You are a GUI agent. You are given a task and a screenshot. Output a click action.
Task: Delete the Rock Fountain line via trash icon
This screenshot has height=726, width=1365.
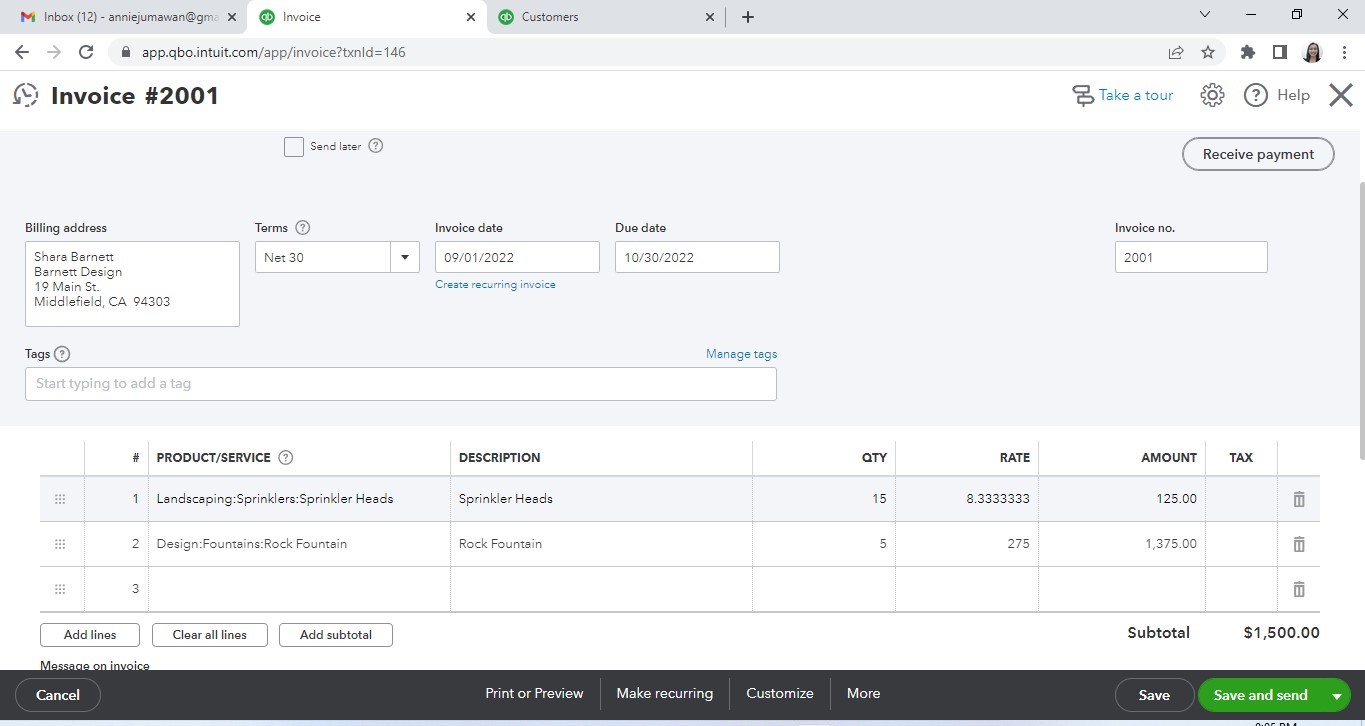pos(1299,544)
